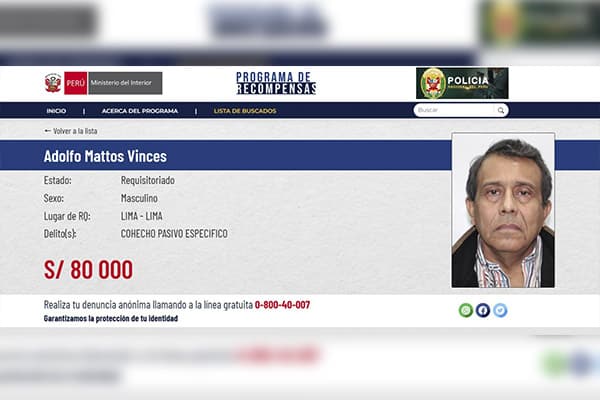Click the Twitter share icon
The height and width of the screenshot is (400, 600).
(x=500, y=310)
